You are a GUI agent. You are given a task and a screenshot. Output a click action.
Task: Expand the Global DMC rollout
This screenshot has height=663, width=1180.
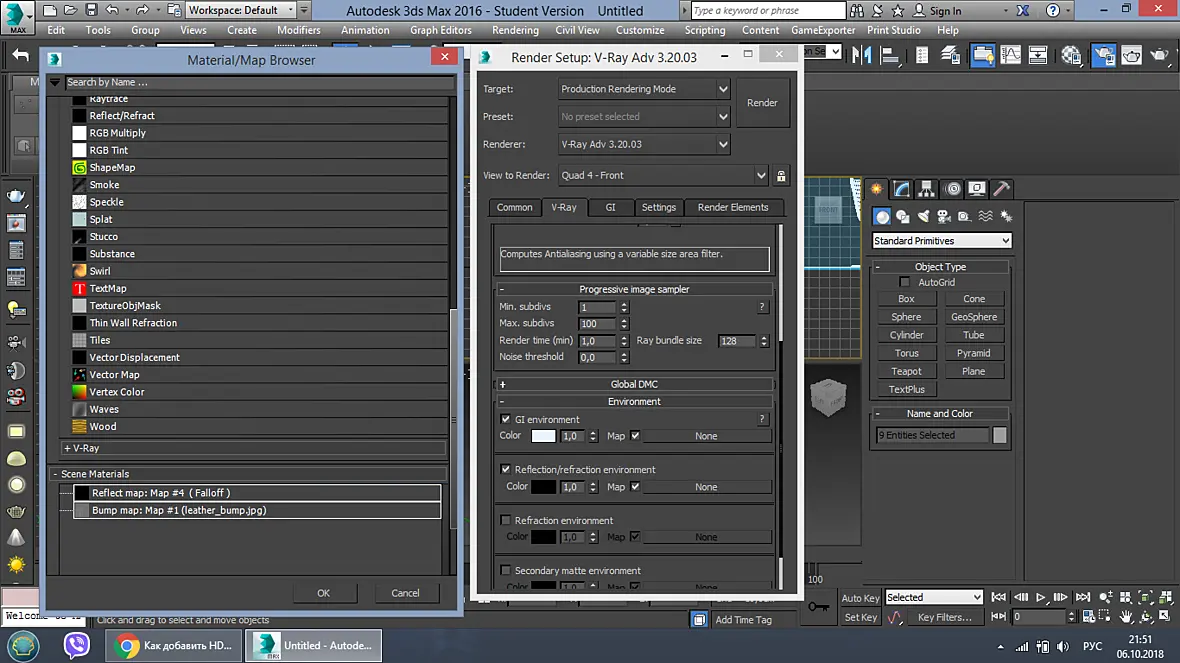point(634,384)
